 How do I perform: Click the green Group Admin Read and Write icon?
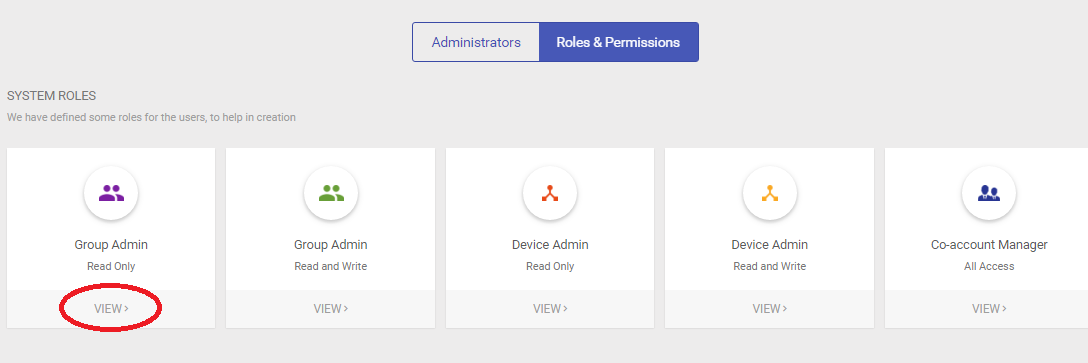coord(331,194)
